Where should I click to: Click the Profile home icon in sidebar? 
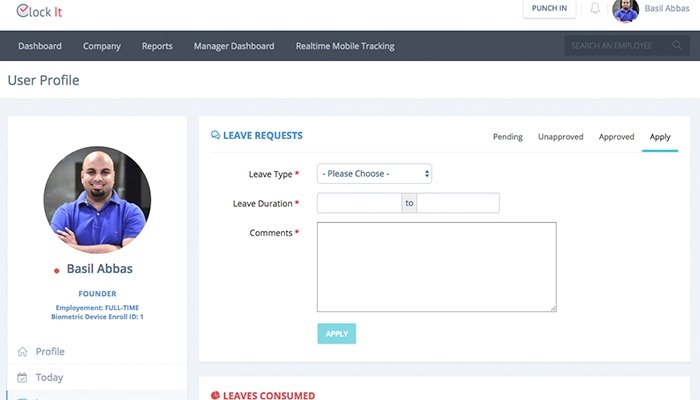(x=22, y=352)
